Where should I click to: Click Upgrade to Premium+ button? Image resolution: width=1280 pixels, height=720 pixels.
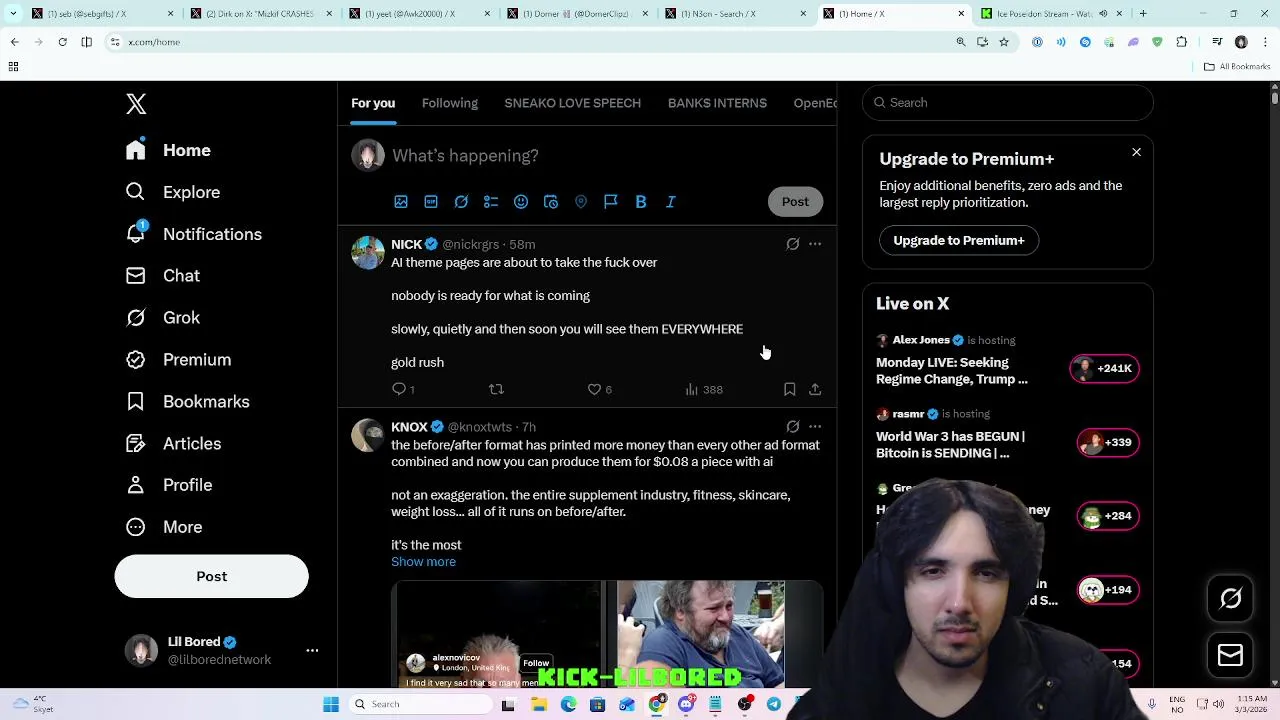pos(958,240)
